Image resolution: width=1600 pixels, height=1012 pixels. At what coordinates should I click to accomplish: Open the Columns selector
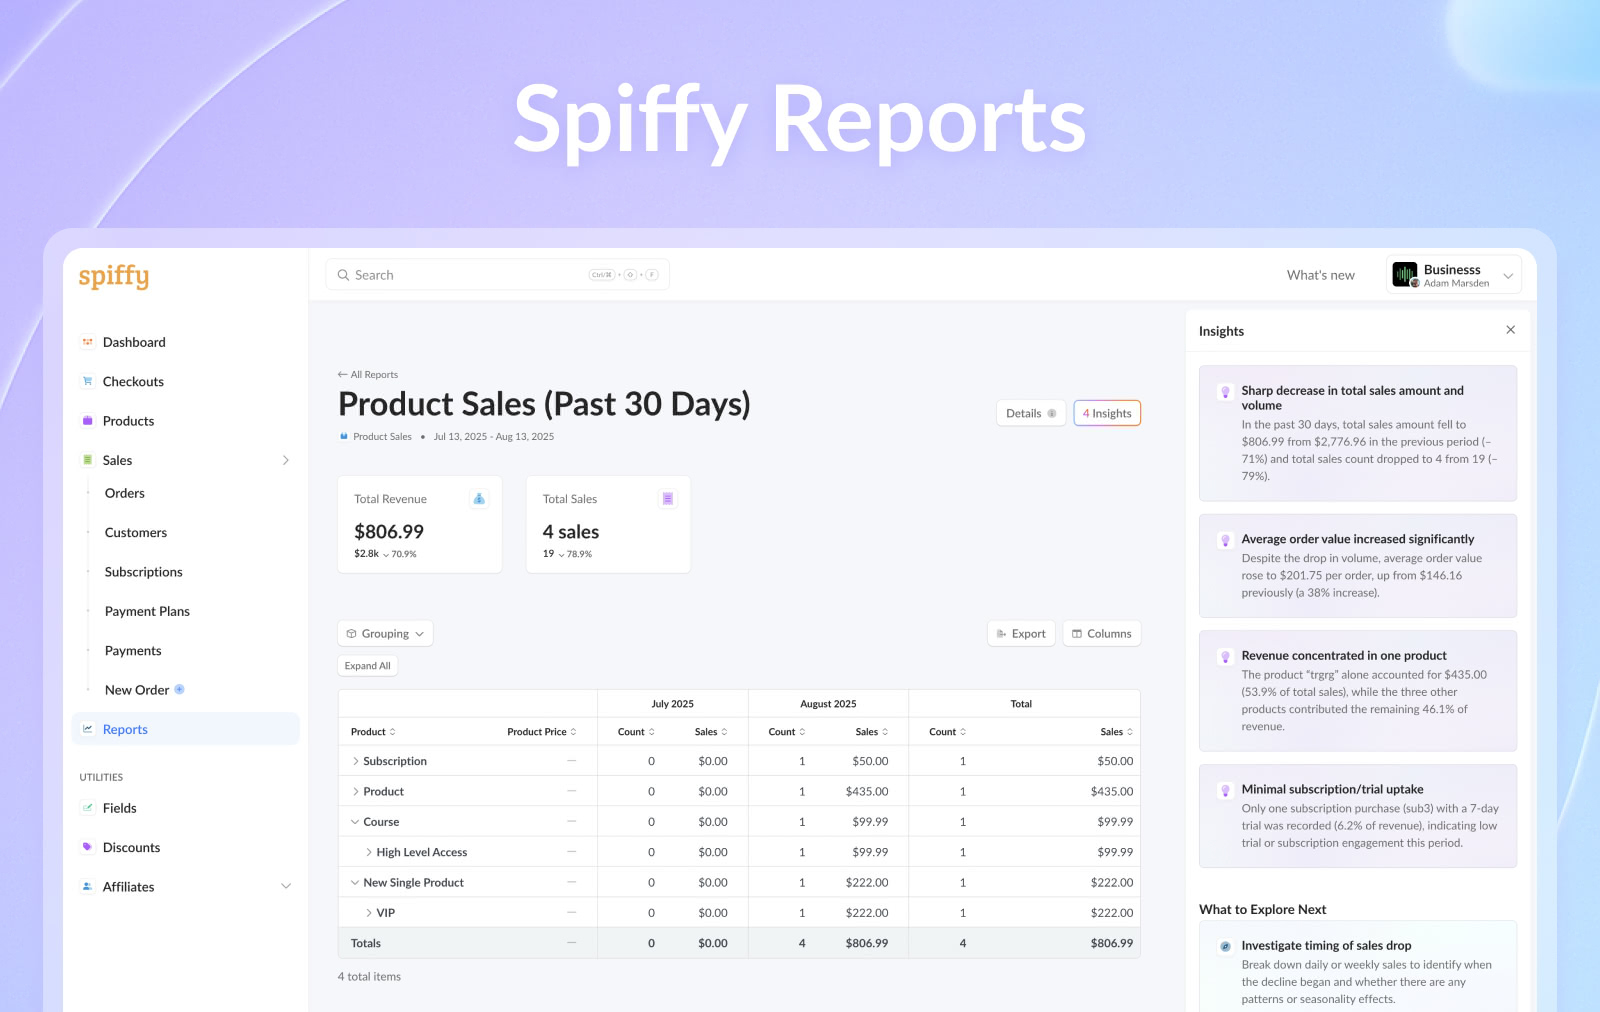click(x=1101, y=634)
